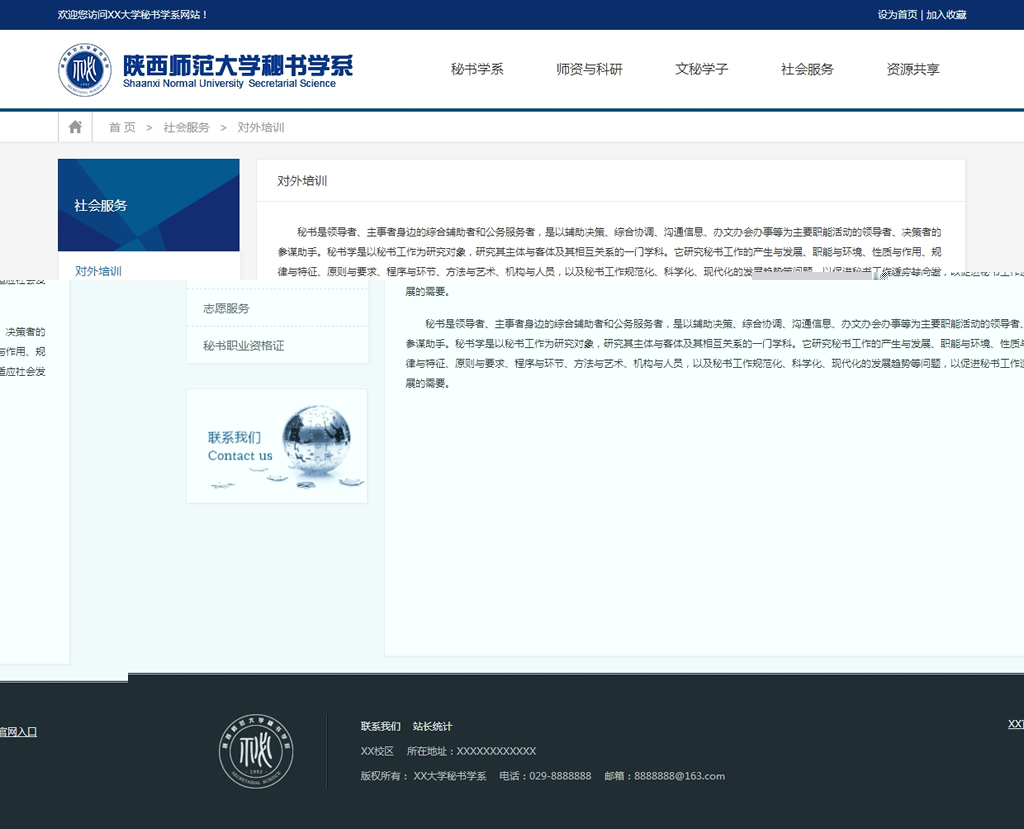
Task: Select 对外培训 in the left sidebar
Action: (98, 271)
